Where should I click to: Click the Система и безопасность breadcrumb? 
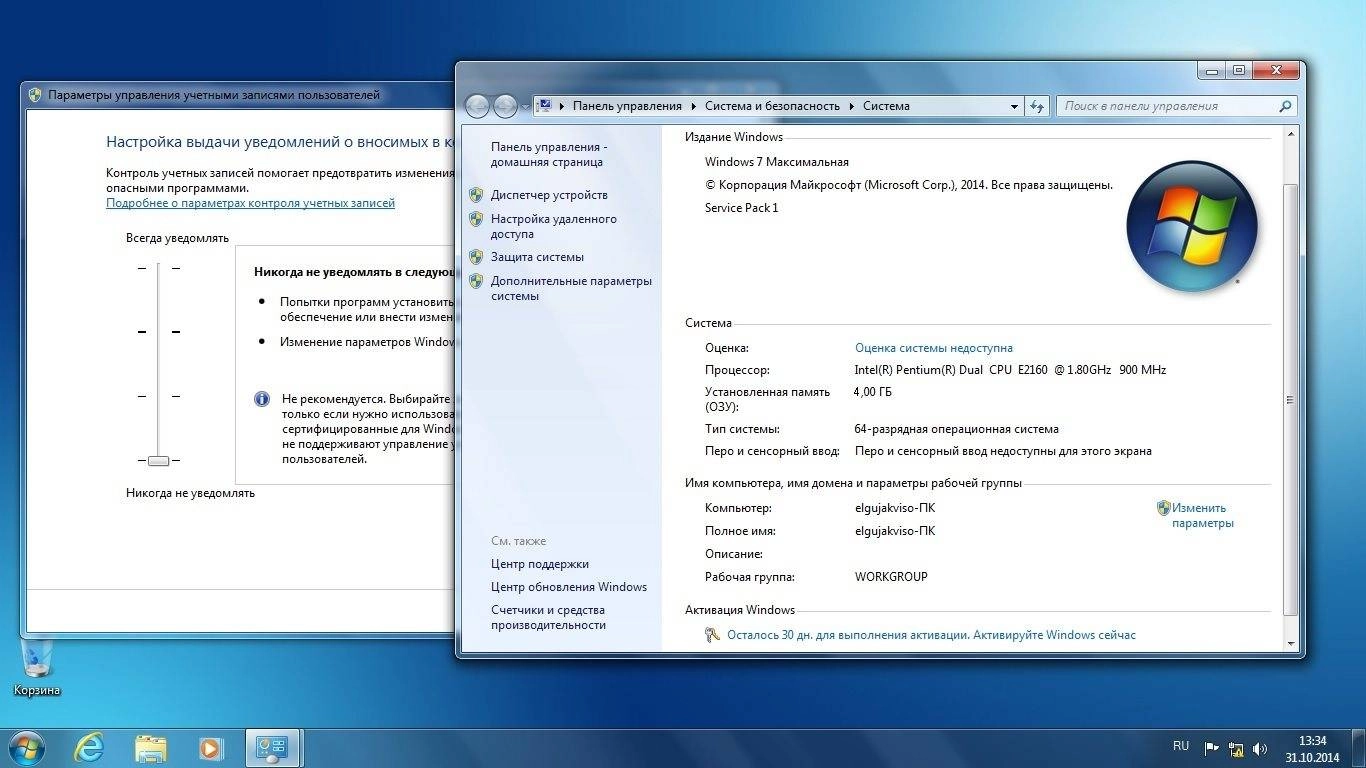(x=772, y=106)
